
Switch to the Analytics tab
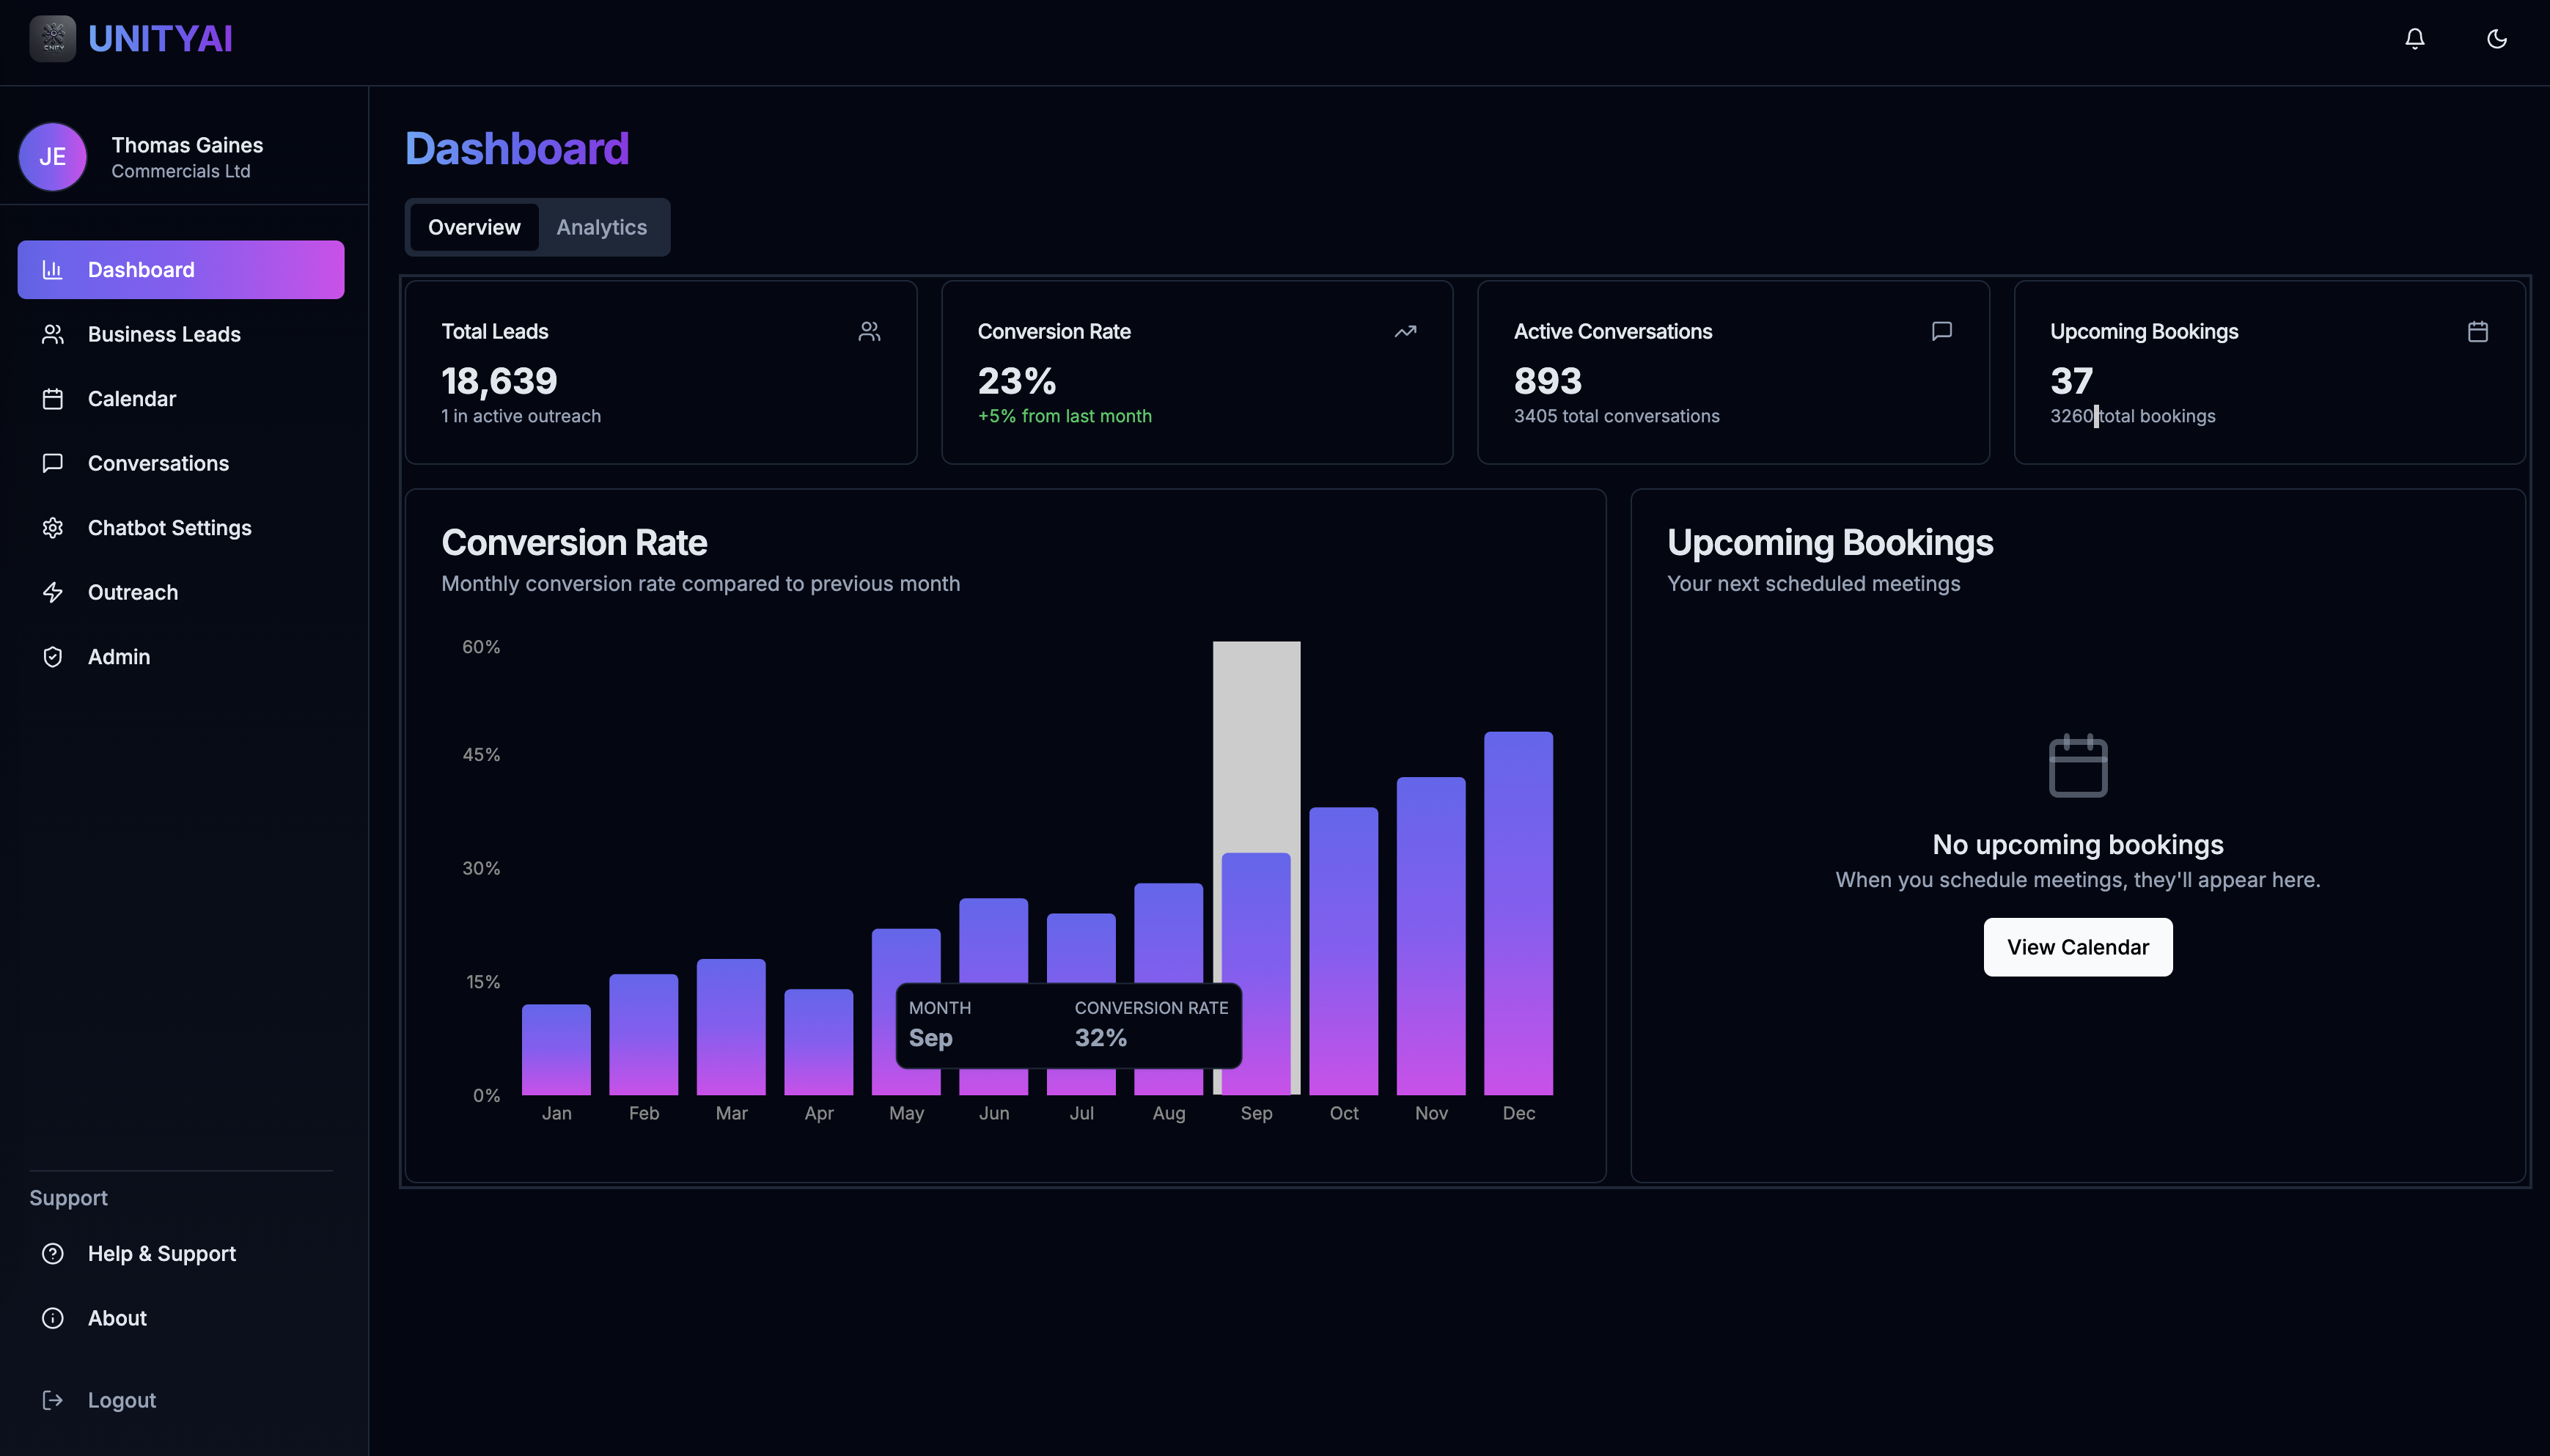[x=601, y=227]
